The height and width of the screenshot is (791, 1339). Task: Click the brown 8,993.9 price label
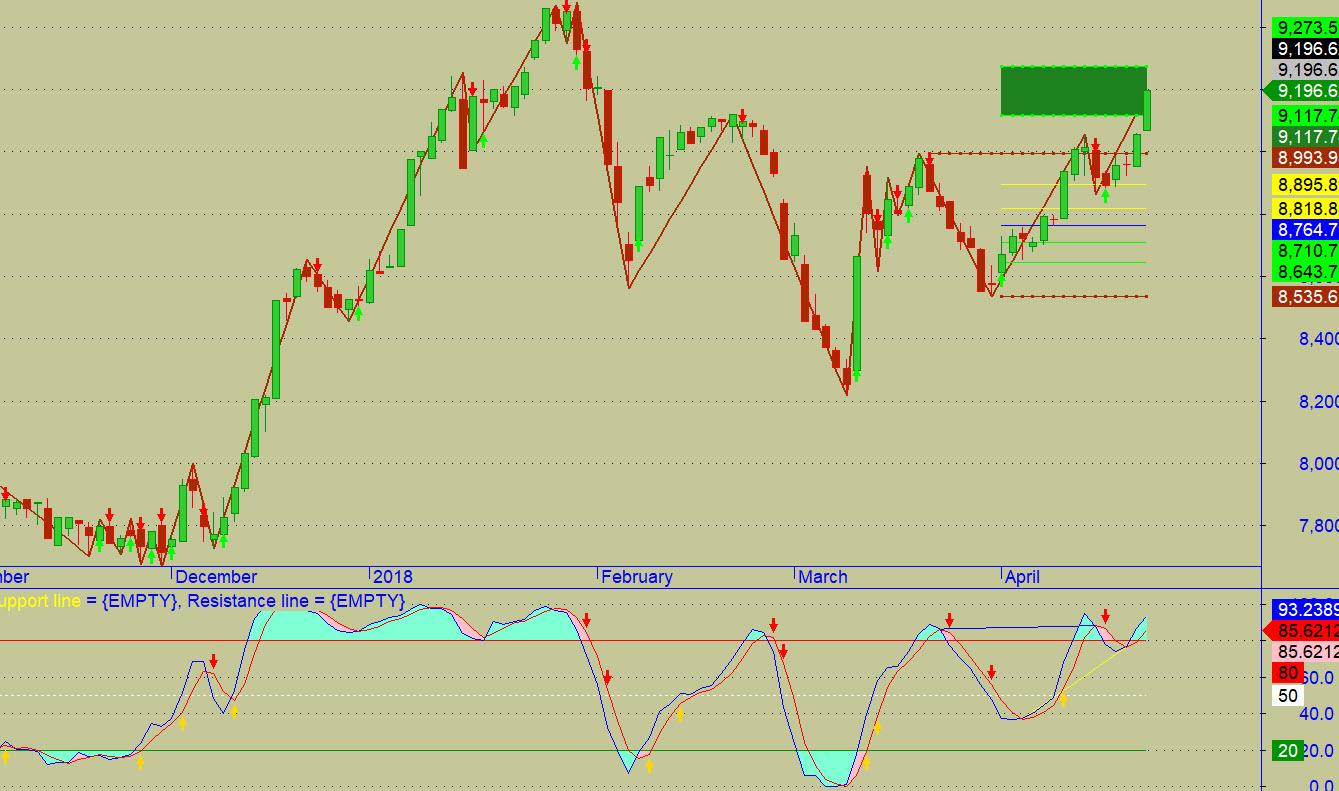point(1305,158)
